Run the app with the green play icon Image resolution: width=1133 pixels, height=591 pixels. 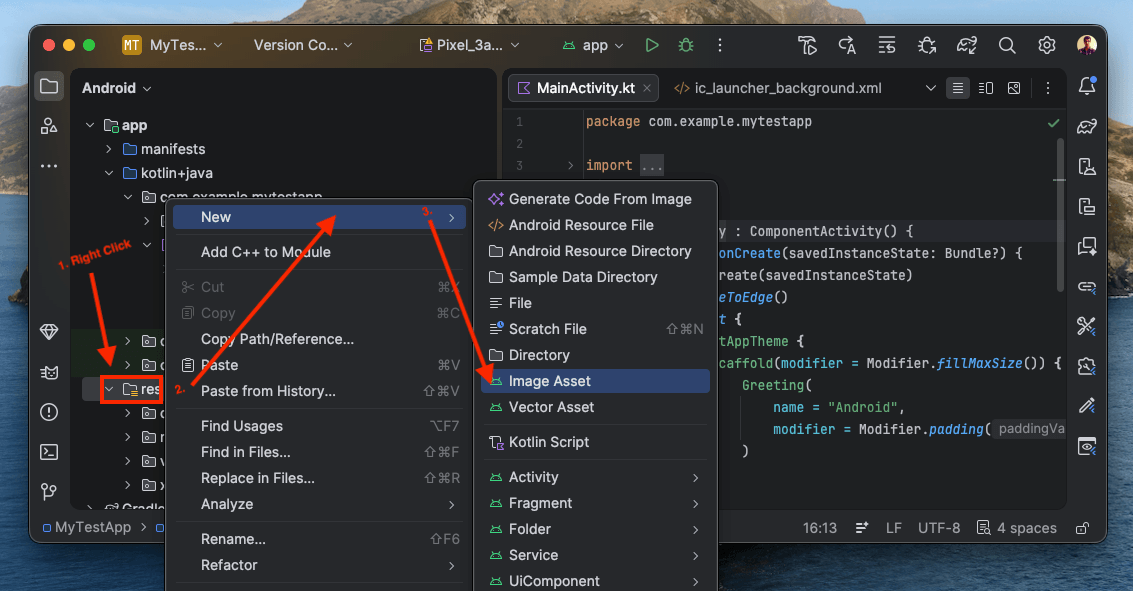[x=652, y=45]
